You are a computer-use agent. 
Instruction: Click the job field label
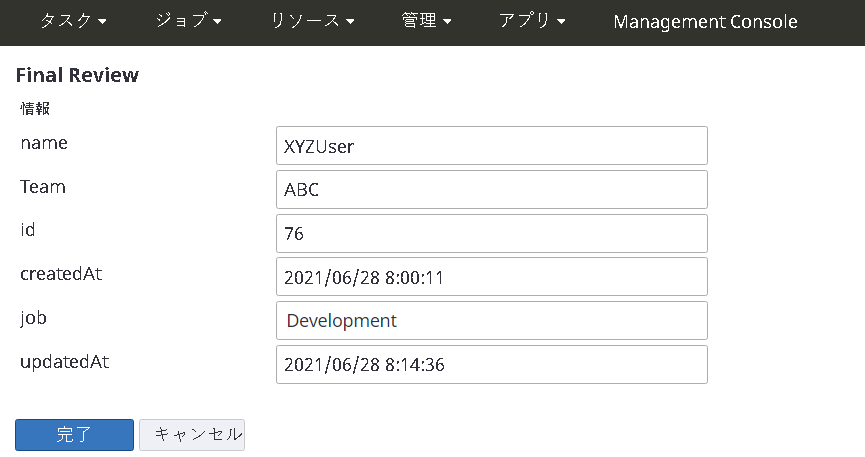click(x=34, y=318)
